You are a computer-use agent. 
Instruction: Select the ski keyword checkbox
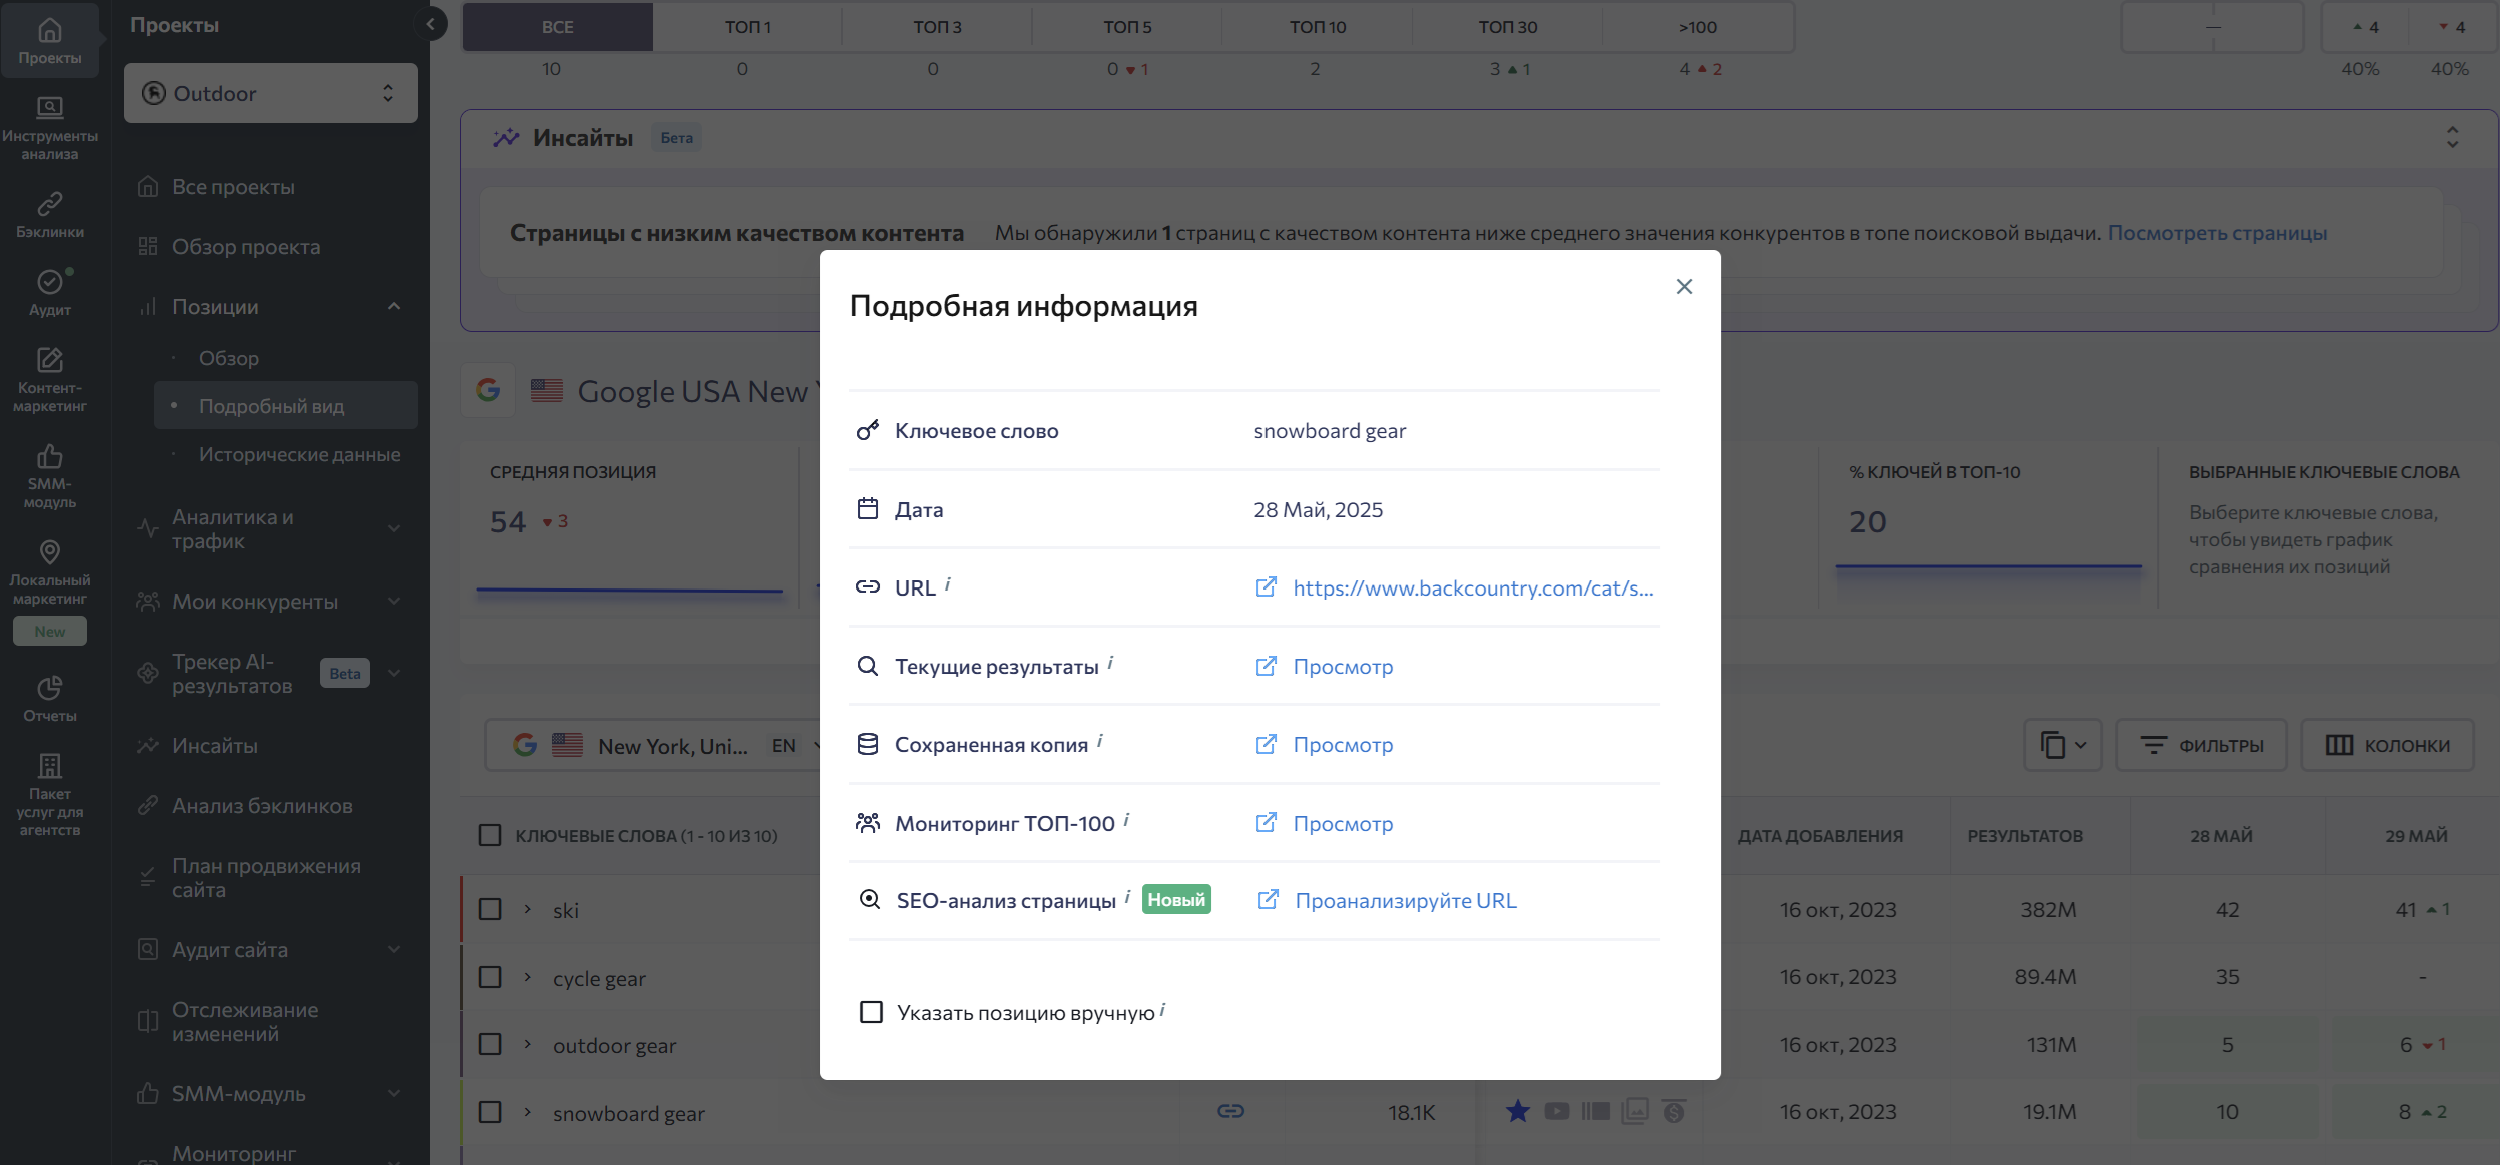tap(490, 909)
